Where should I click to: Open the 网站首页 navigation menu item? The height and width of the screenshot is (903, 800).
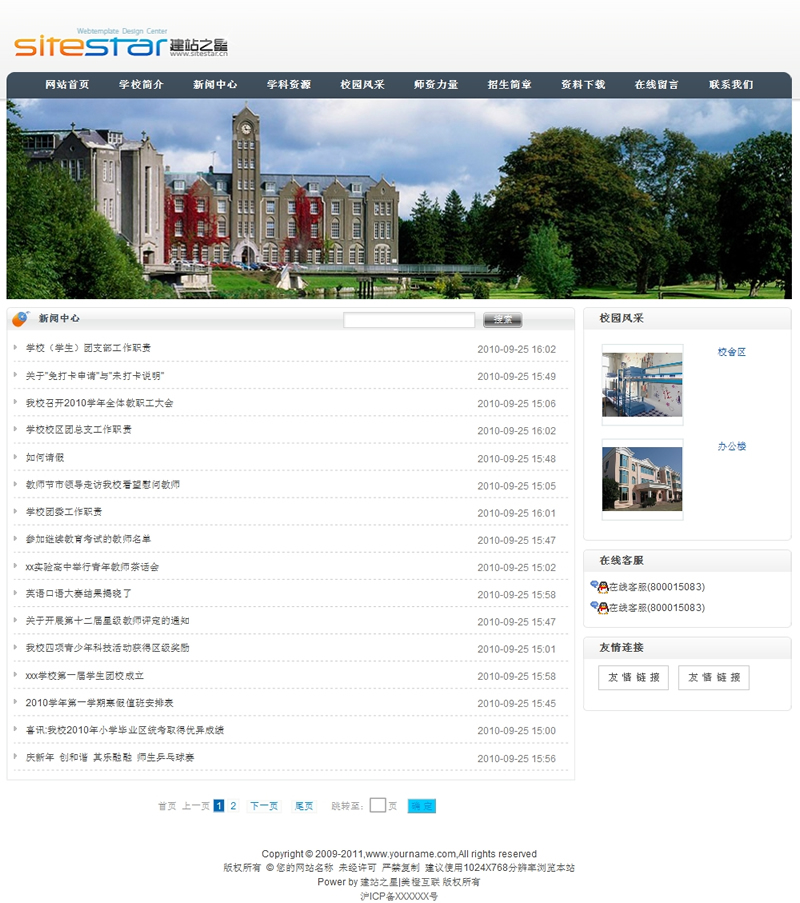point(67,85)
